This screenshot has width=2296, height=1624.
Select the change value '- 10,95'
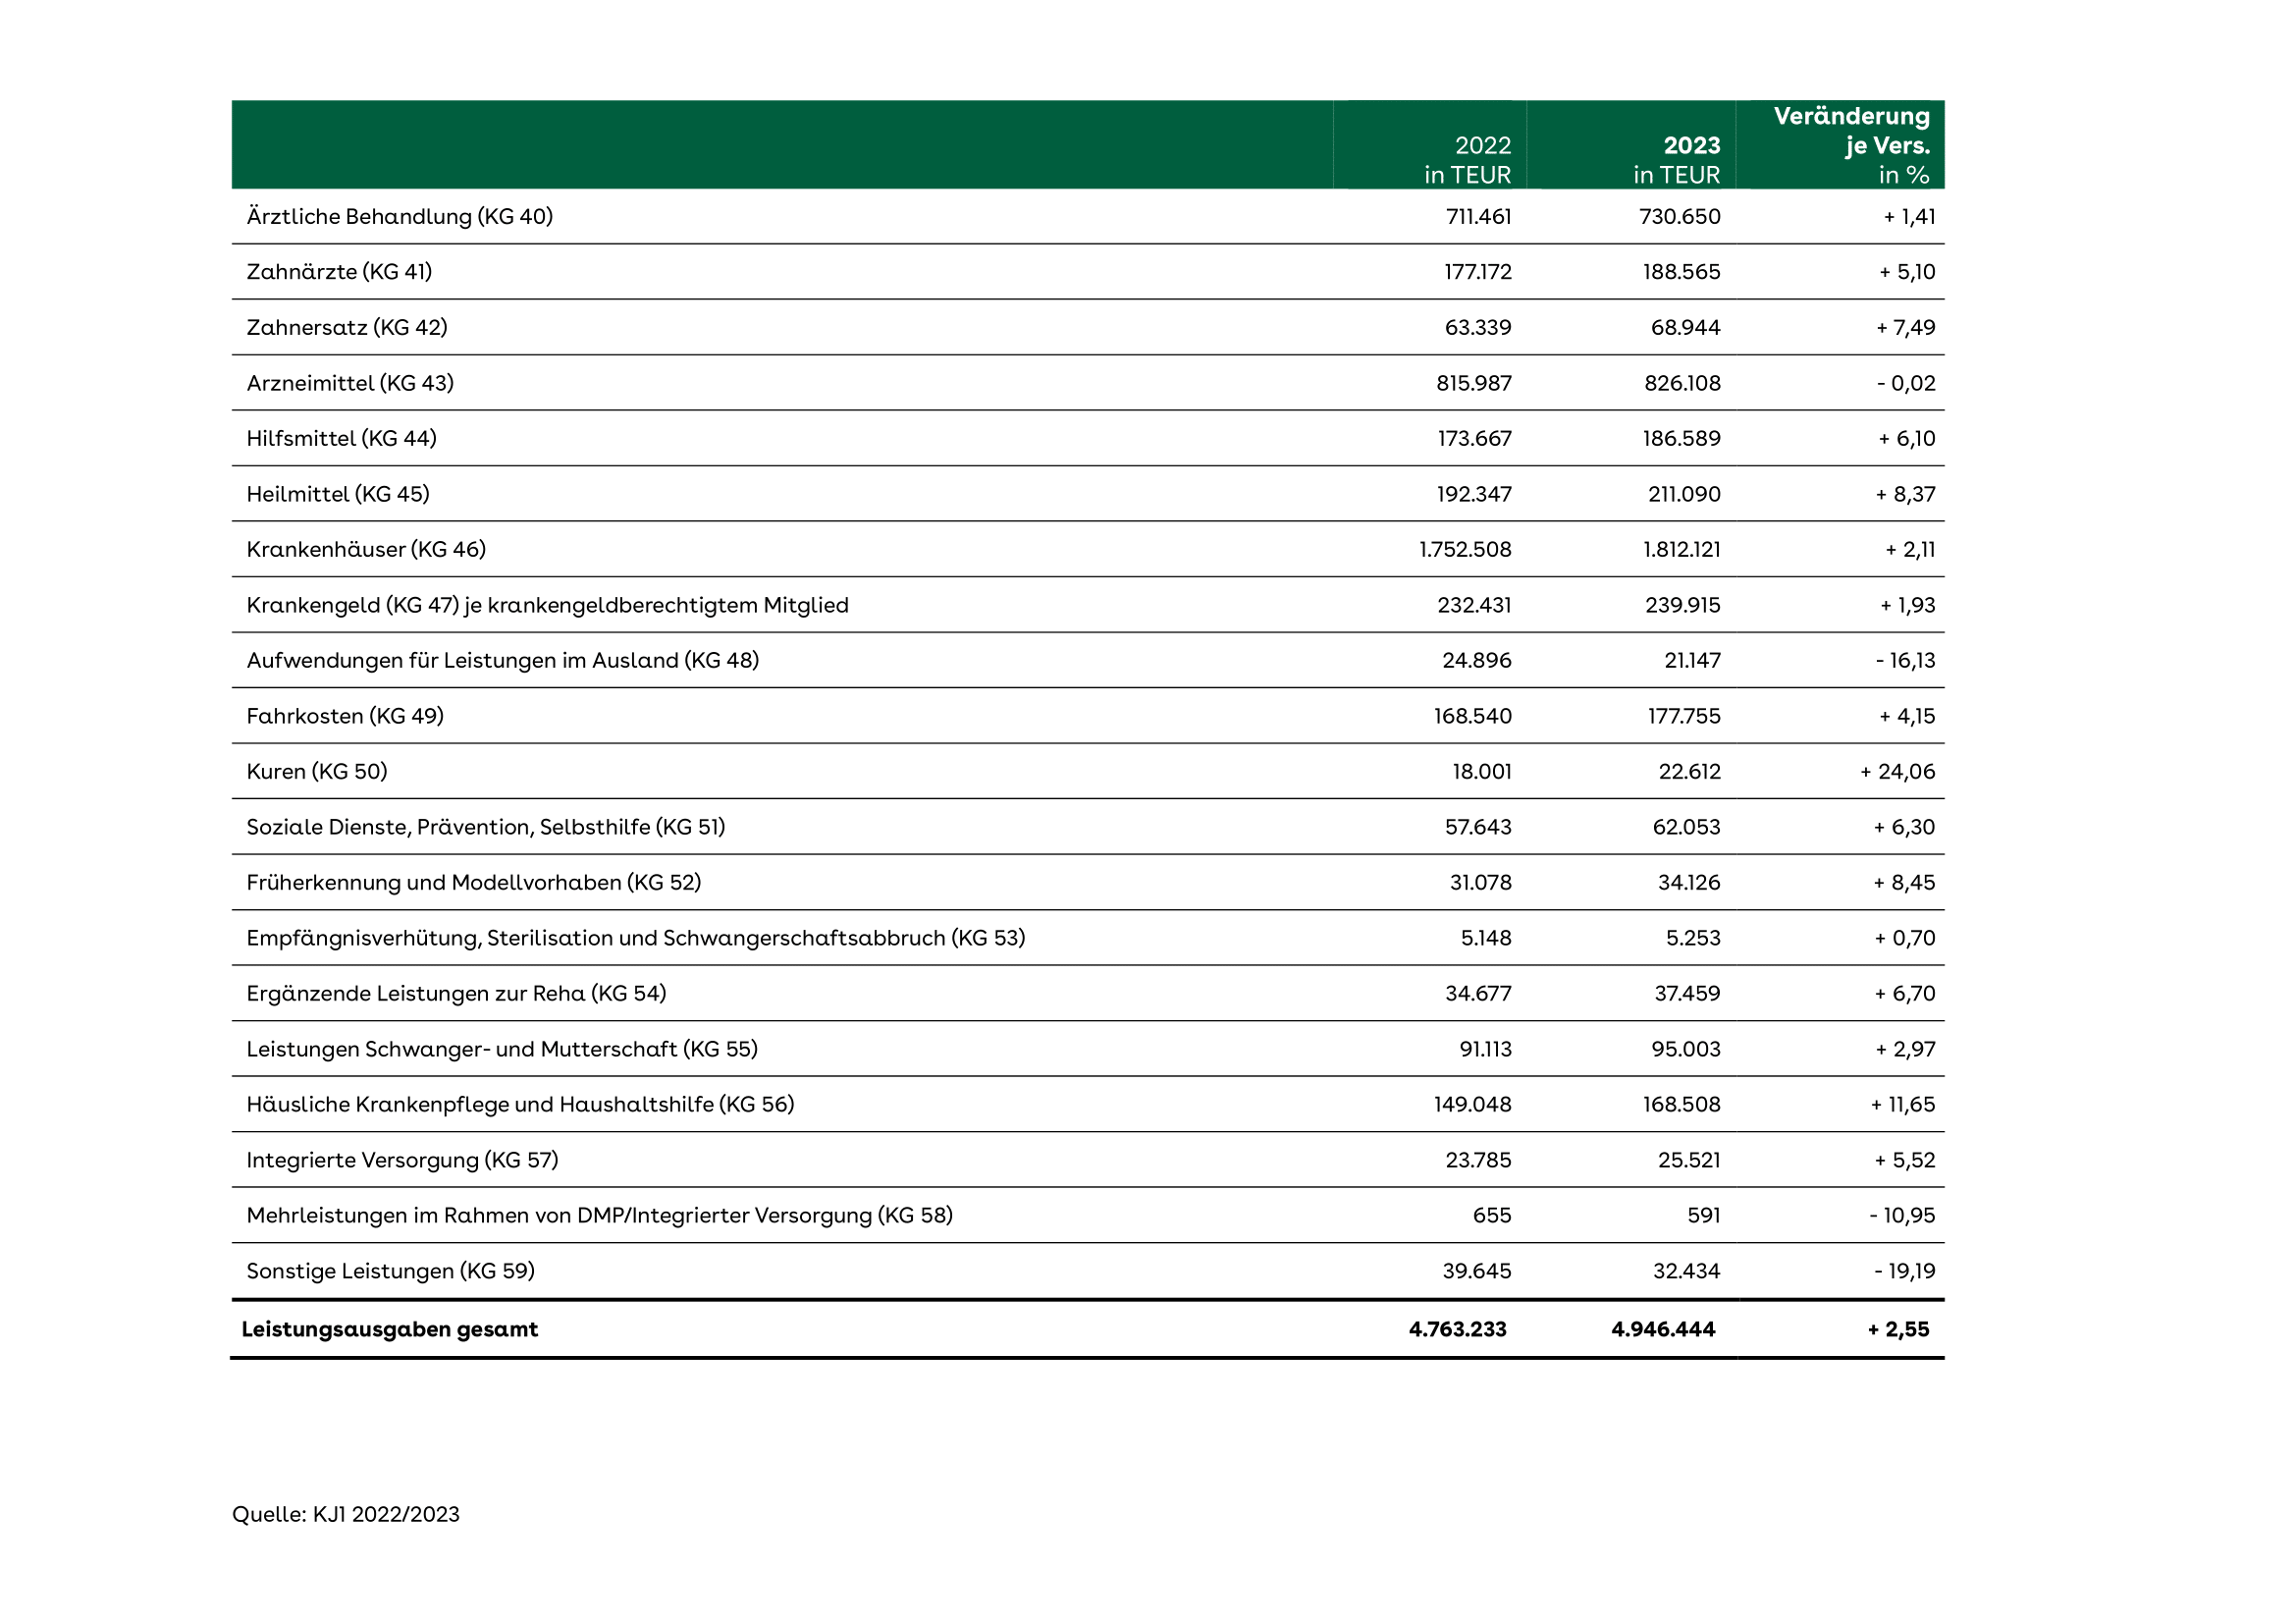tap(1902, 1215)
